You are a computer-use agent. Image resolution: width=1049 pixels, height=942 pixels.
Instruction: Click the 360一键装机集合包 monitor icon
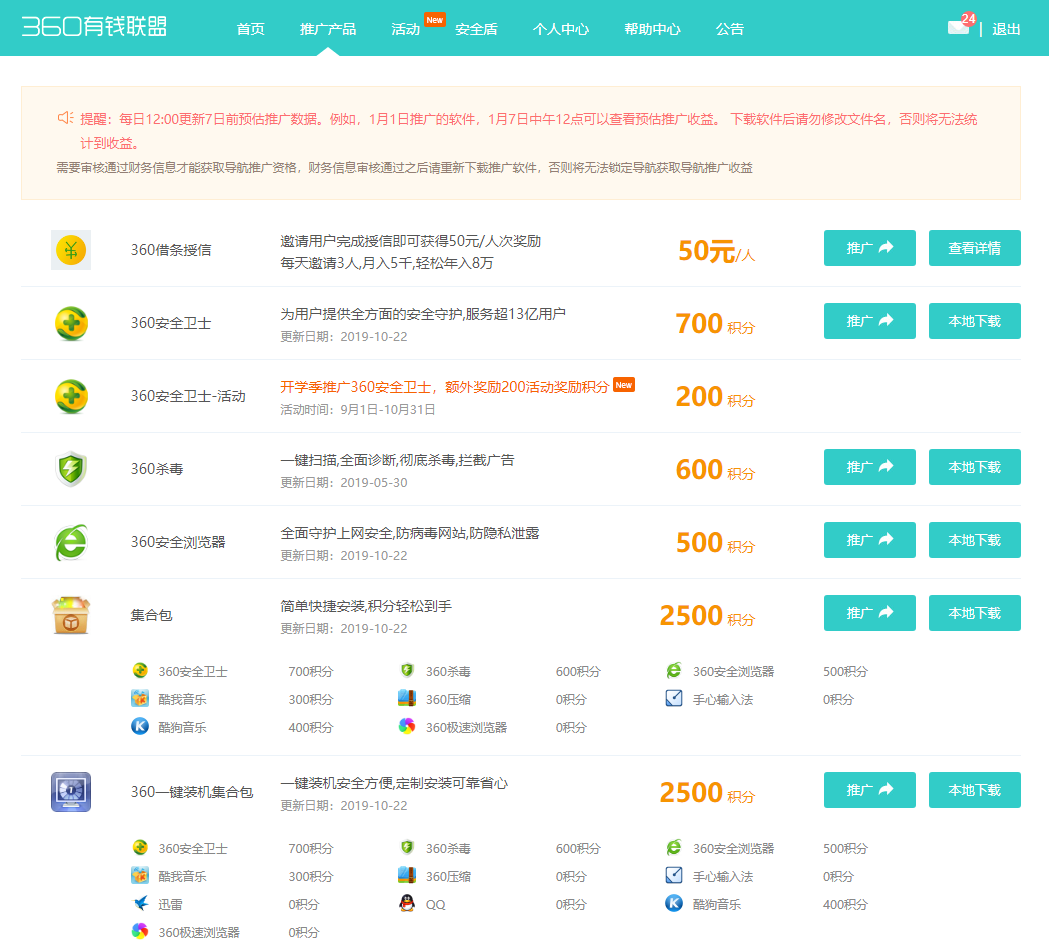(x=71, y=792)
